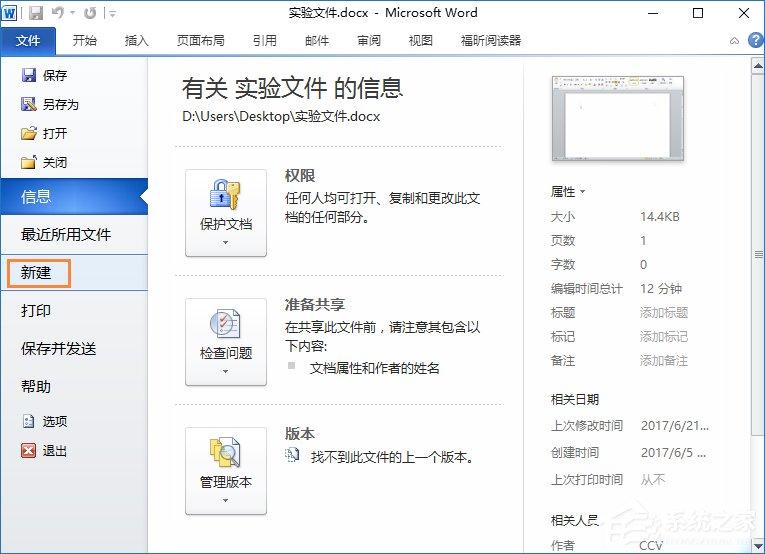
Task: Click 打开 in the backstage menu
Action: [x=44, y=133]
